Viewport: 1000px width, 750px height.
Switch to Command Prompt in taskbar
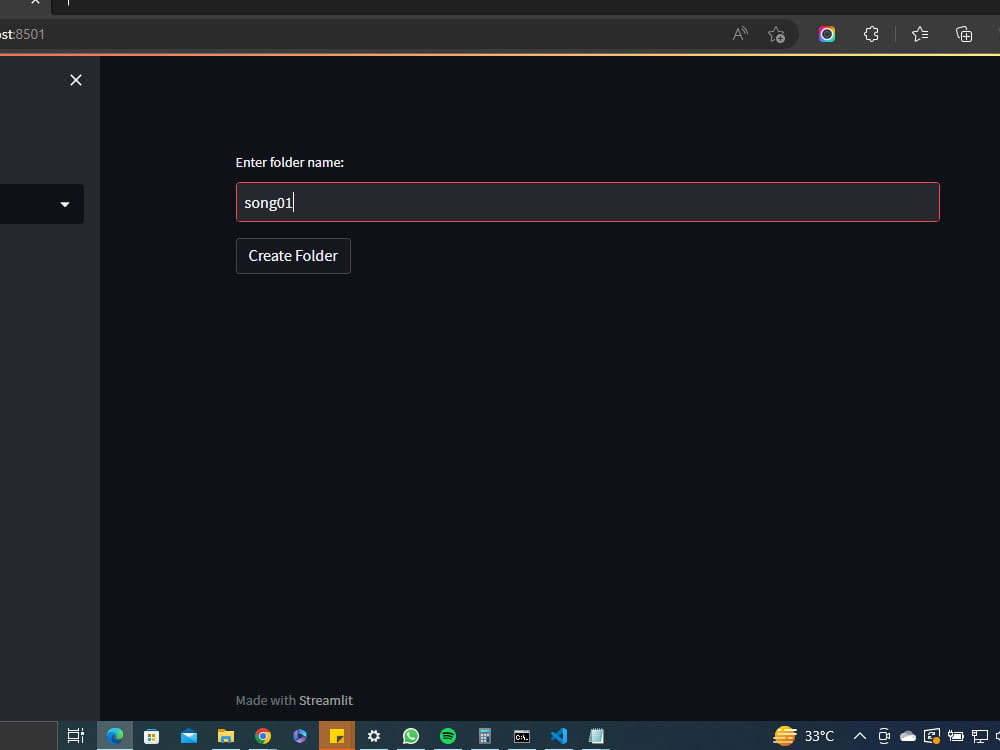522,737
